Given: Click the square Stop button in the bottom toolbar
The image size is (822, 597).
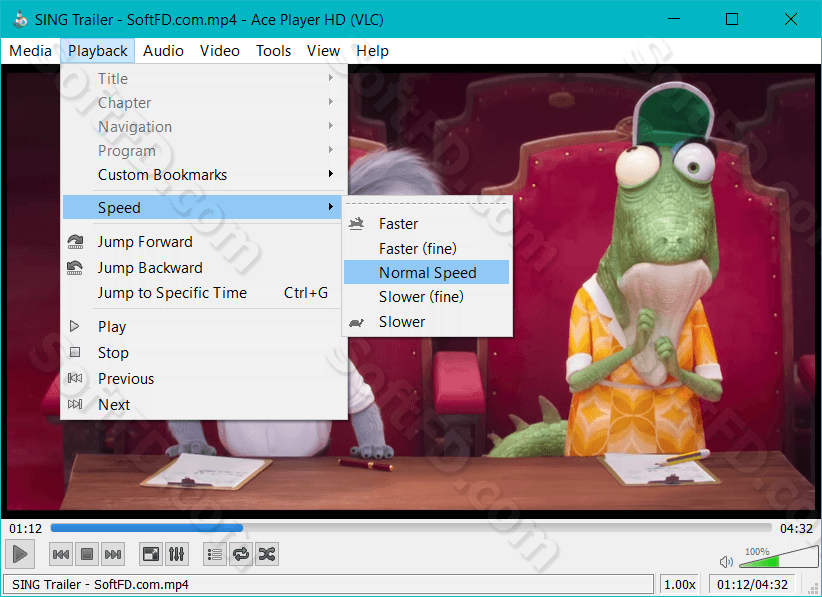Looking at the screenshot, I should [87, 554].
